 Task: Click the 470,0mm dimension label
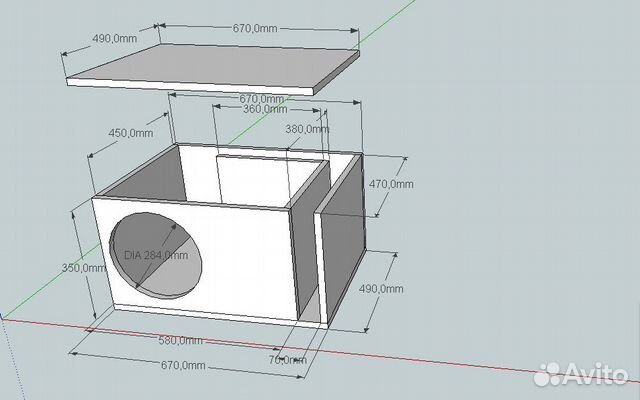click(x=392, y=185)
